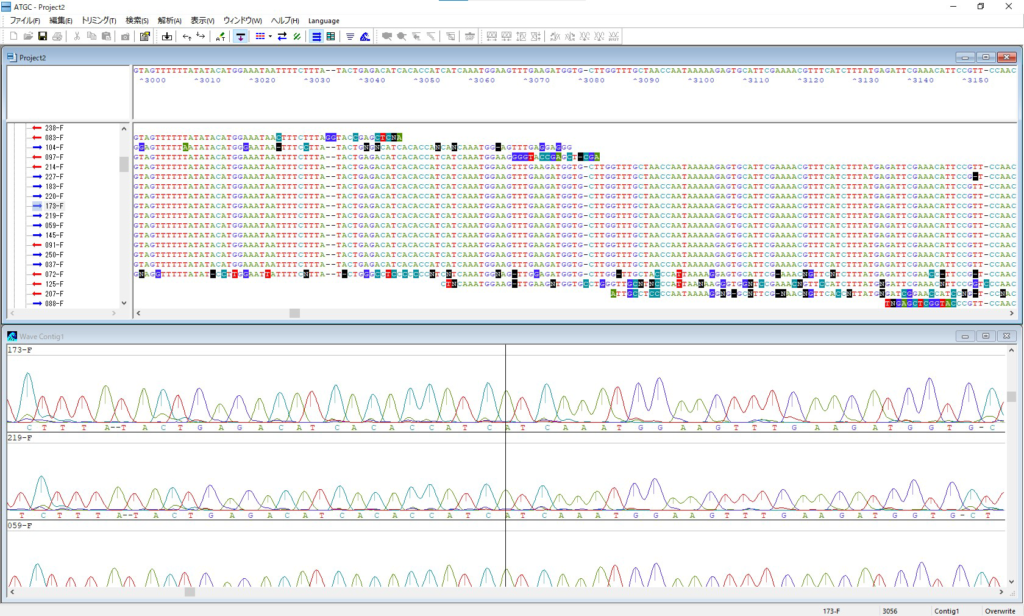The width and height of the screenshot is (1024, 616).
Task: Click the sequence list vertical scrollbar thumb
Action: point(124,164)
